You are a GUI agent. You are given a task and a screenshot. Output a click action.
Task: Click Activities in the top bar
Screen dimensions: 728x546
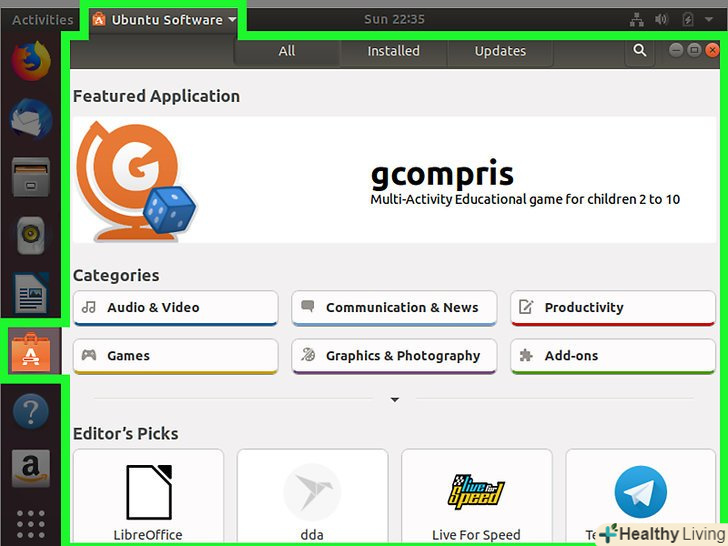tap(42, 20)
